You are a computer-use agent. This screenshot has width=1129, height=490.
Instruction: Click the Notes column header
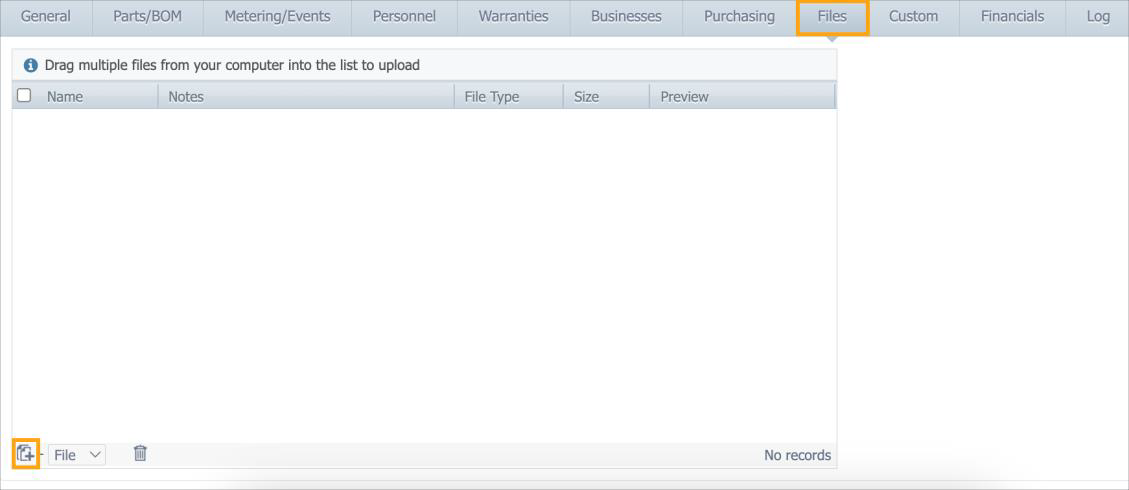tap(186, 96)
